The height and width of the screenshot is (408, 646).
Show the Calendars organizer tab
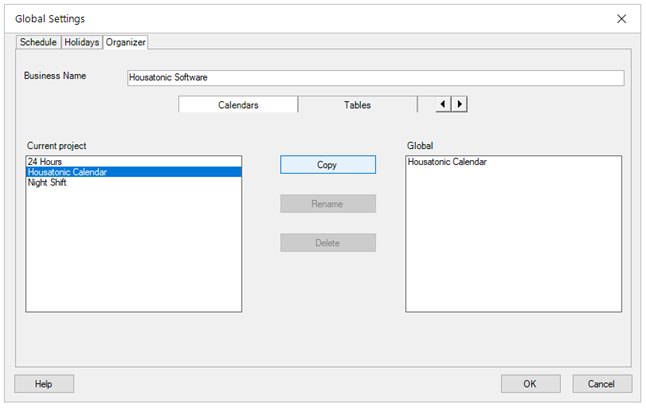[x=238, y=104]
